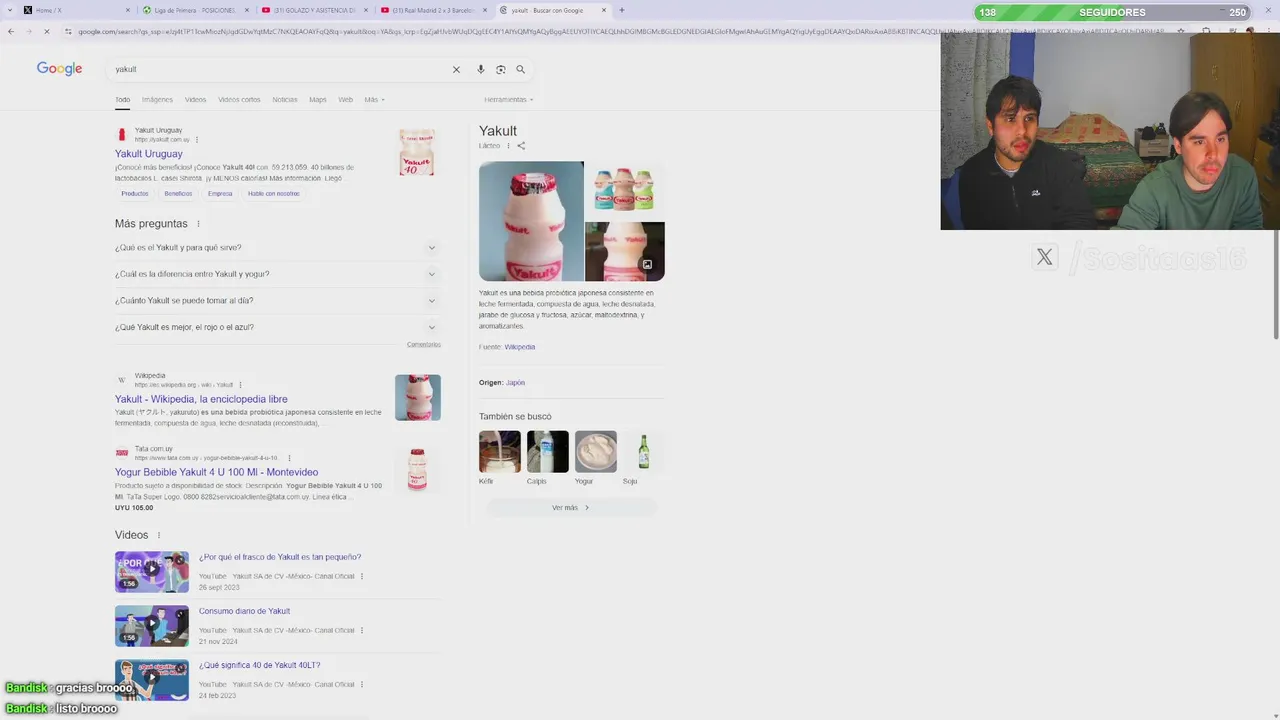Open options for '¿Qué significa 40' video
Image resolution: width=1280 pixels, height=720 pixels.
[362, 684]
